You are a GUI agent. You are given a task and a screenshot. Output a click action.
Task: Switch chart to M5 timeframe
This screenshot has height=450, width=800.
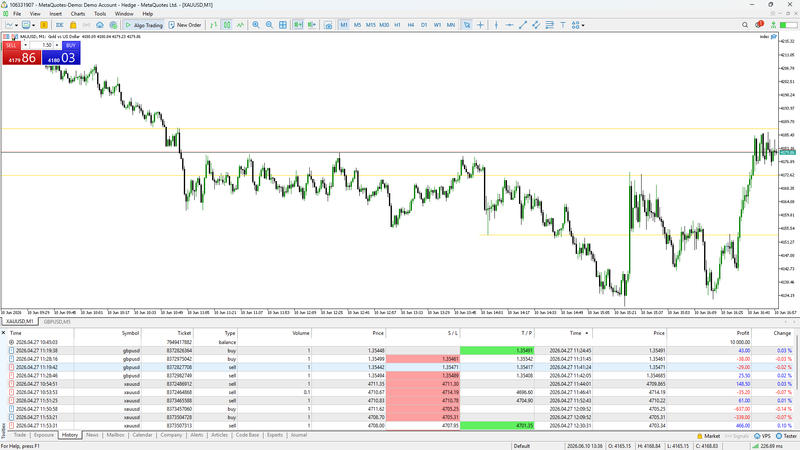click(x=357, y=24)
